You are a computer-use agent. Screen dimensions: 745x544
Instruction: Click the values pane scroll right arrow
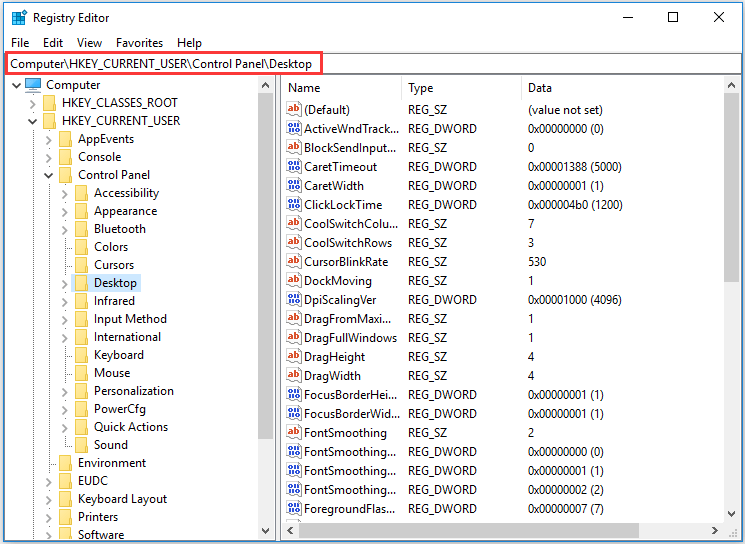point(715,530)
